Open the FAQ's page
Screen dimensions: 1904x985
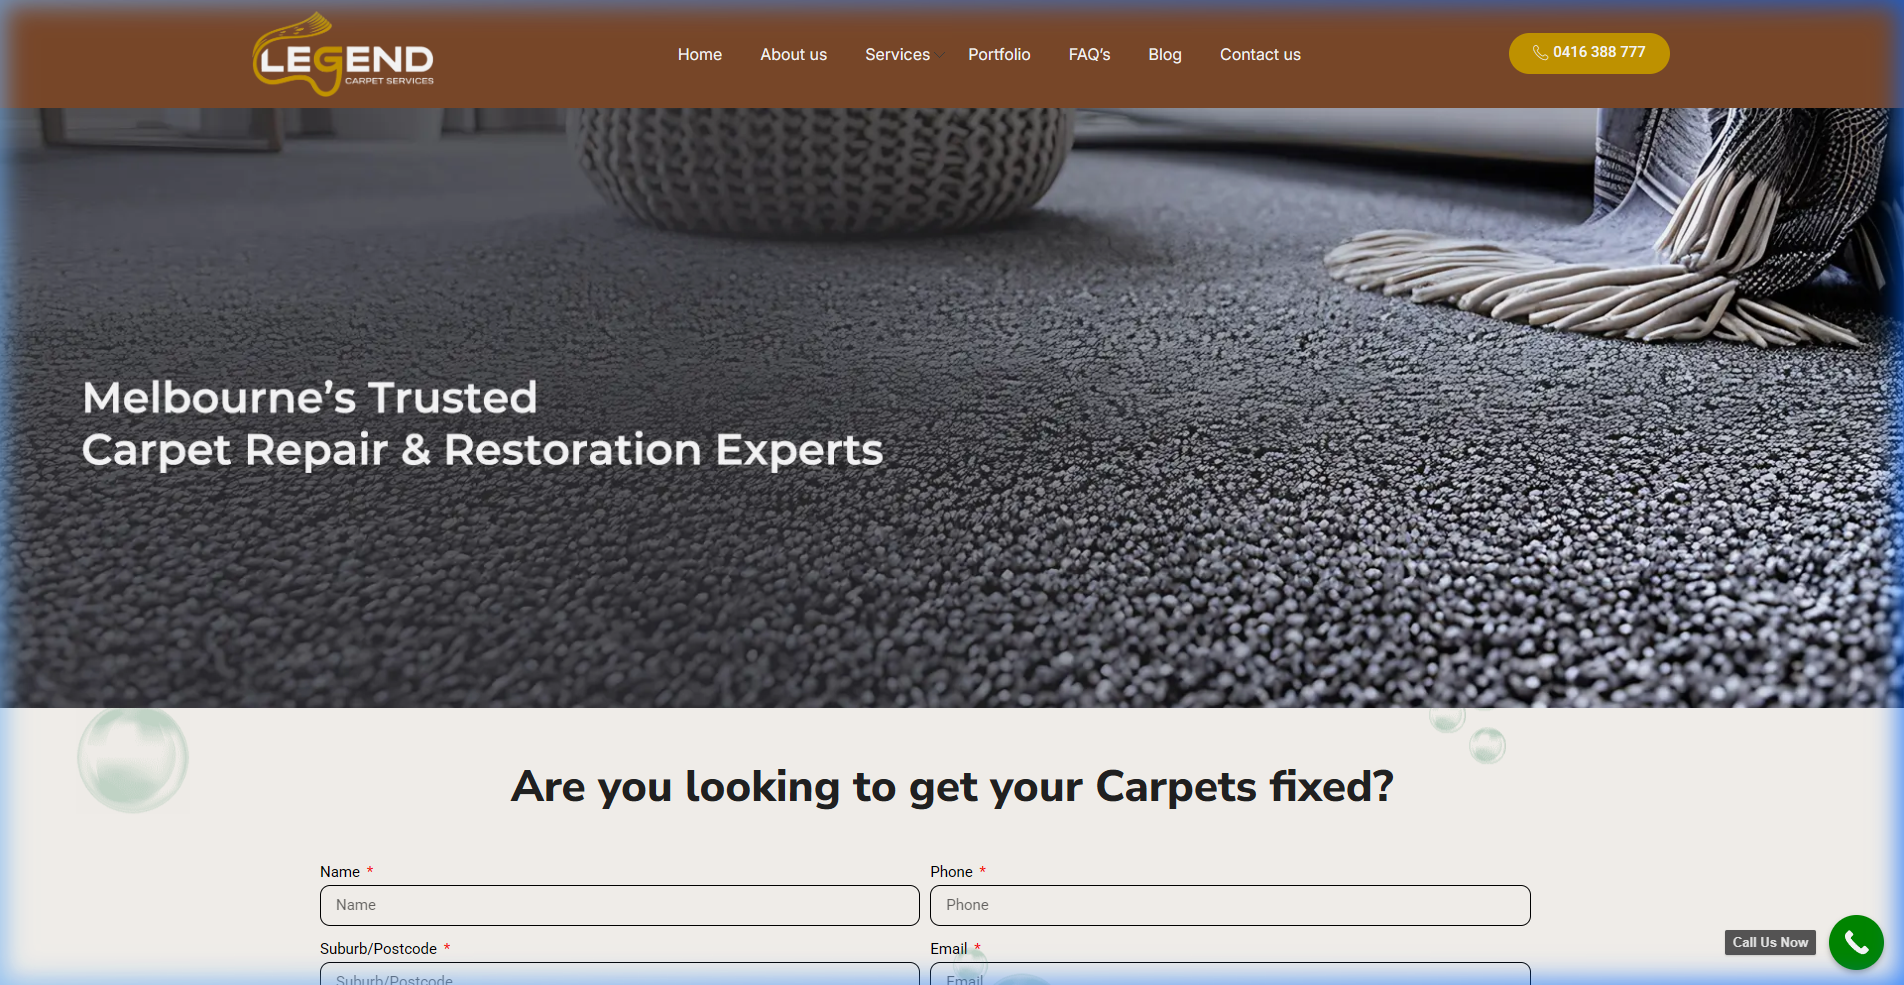[1089, 55]
